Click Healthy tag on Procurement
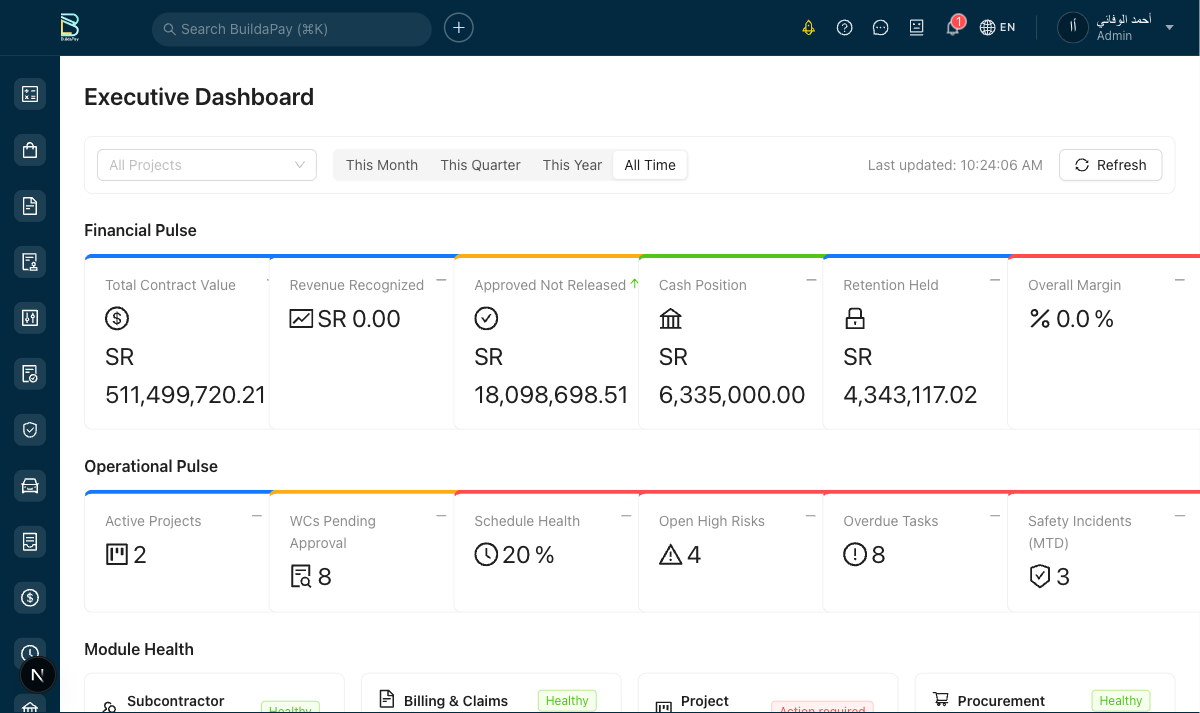 coord(1120,701)
